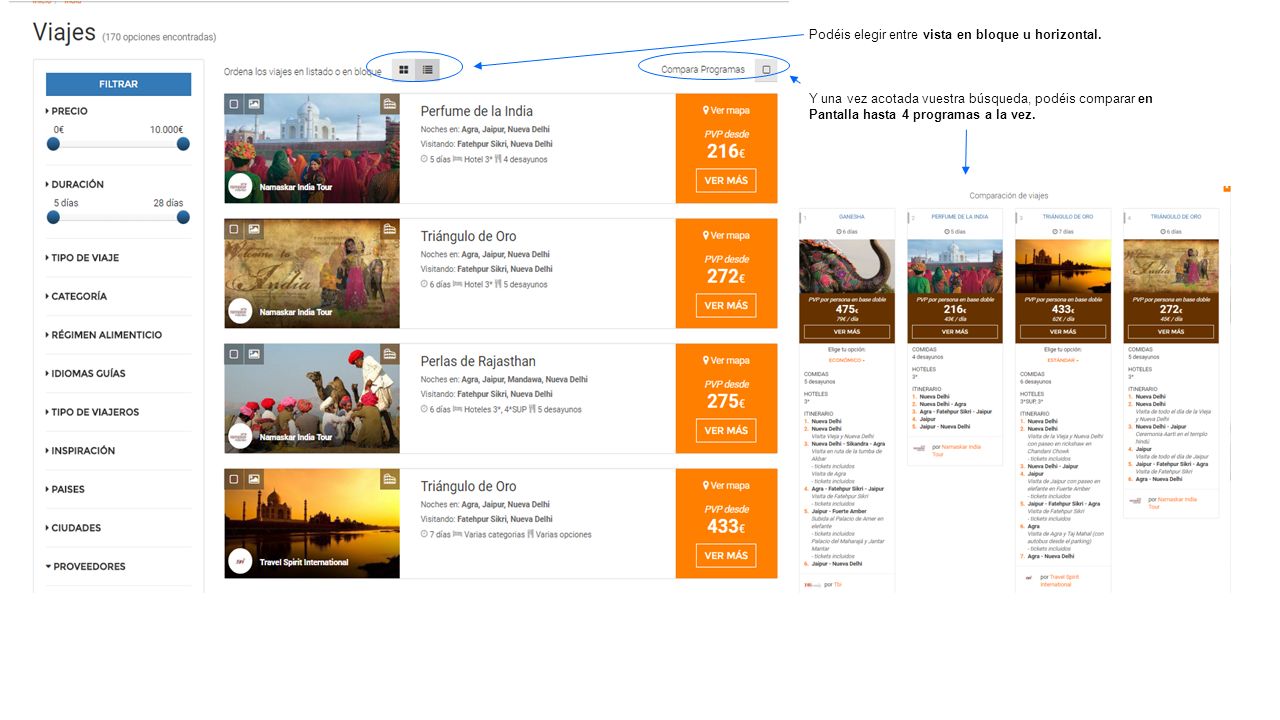Viewport: 1280px width, 720px height.
Task: Open Travel Spirit International link in comparison
Action: click(x=1059, y=580)
